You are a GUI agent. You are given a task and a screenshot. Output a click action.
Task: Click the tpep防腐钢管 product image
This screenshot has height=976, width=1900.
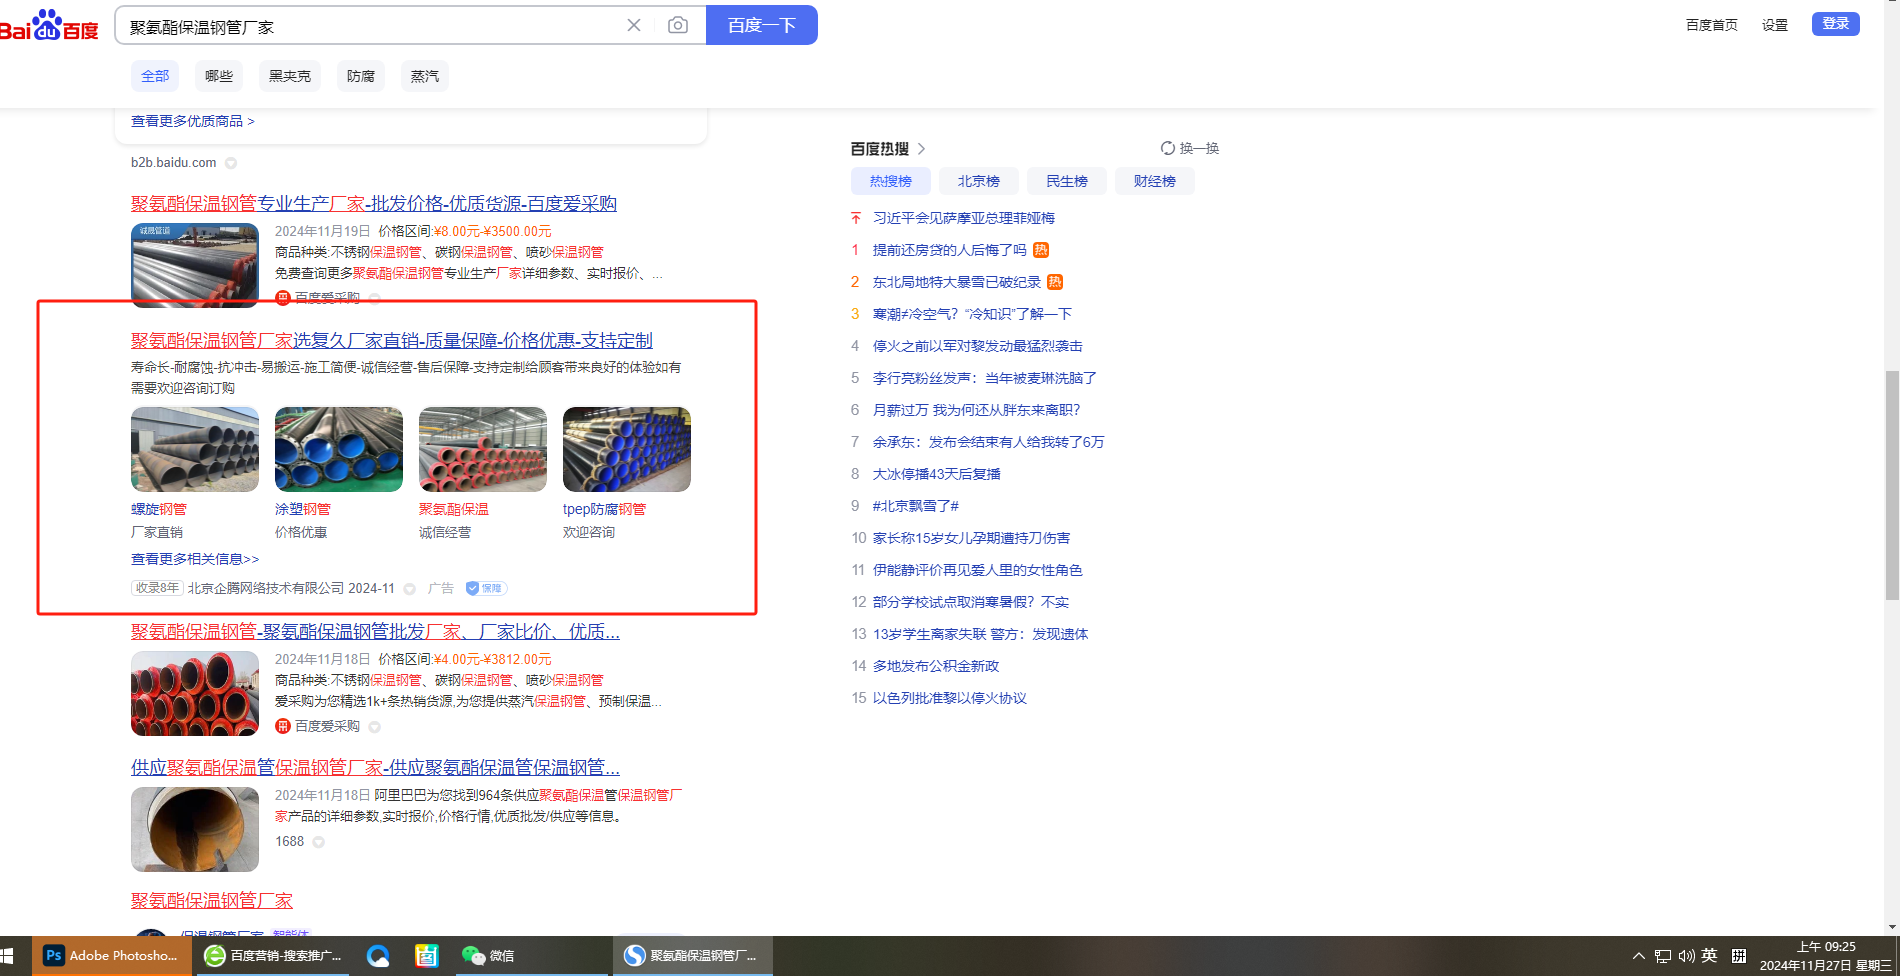tap(627, 449)
